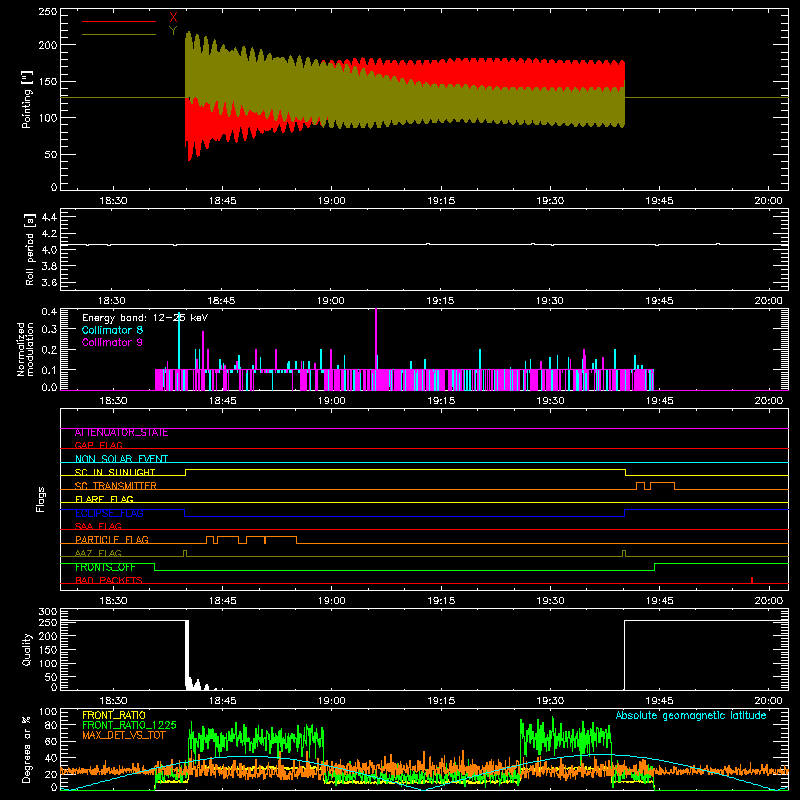Click the Flags axis title

[x=41, y=499]
